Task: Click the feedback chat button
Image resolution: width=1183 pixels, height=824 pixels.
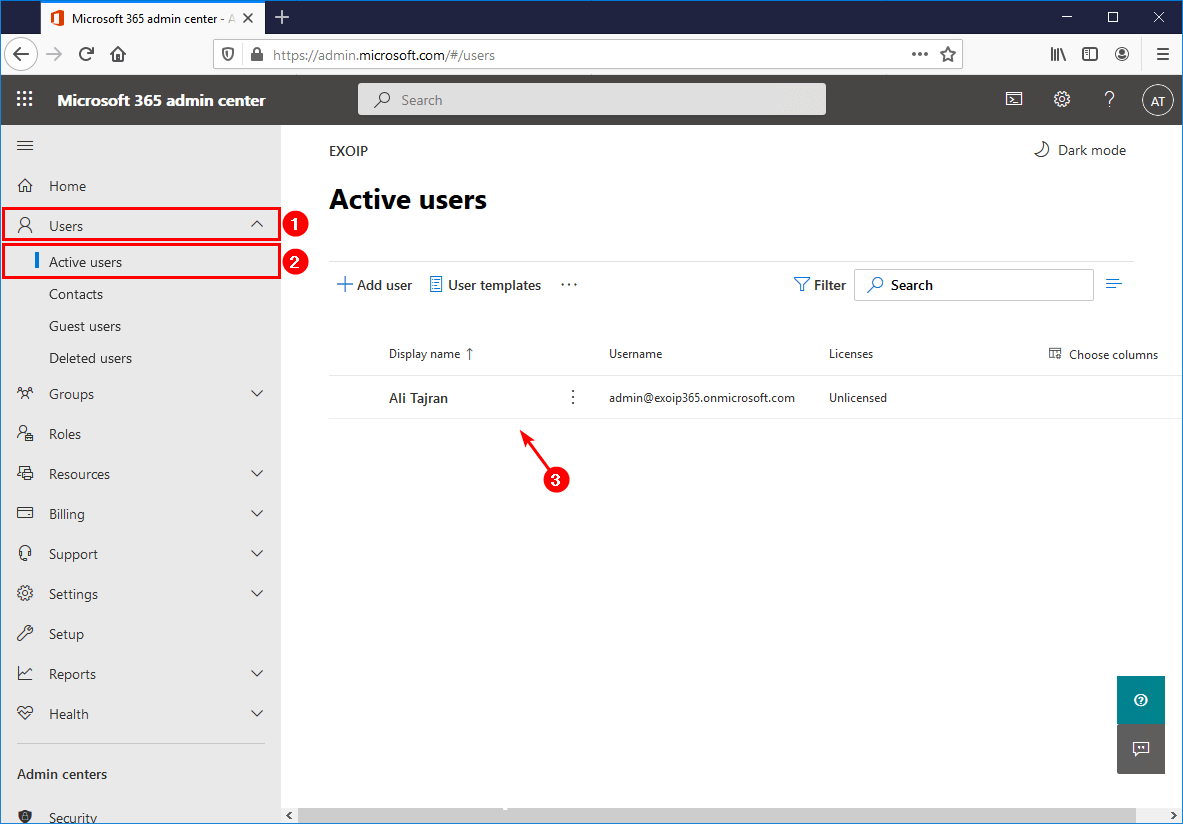Action: (x=1140, y=749)
